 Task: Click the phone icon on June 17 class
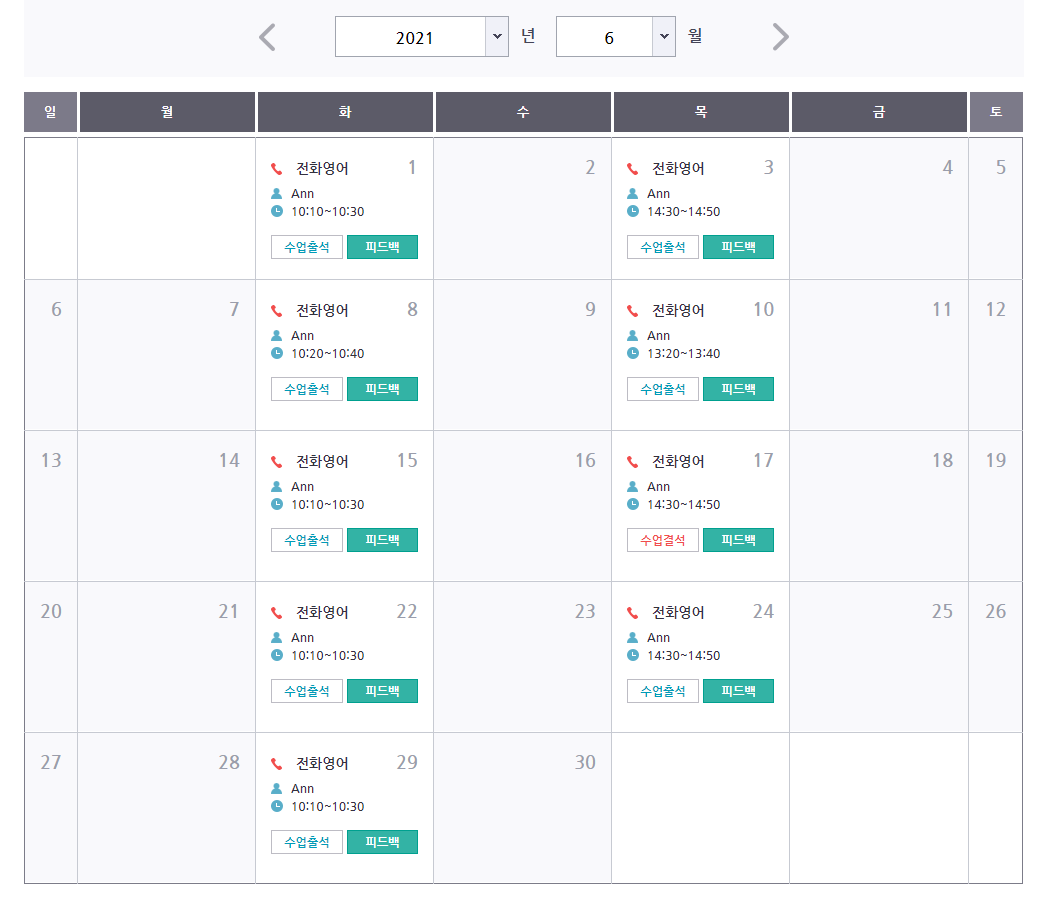click(x=632, y=462)
